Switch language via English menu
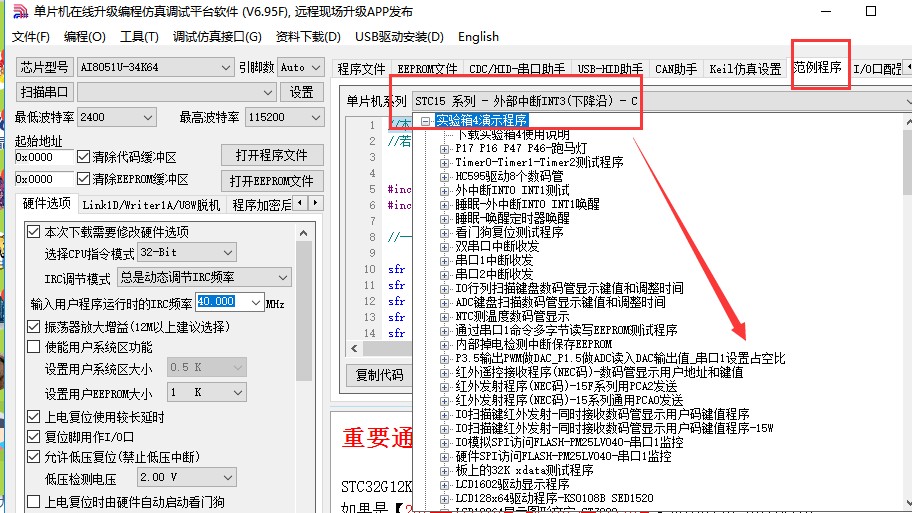Image resolution: width=912 pixels, height=513 pixels. (x=478, y=37)
